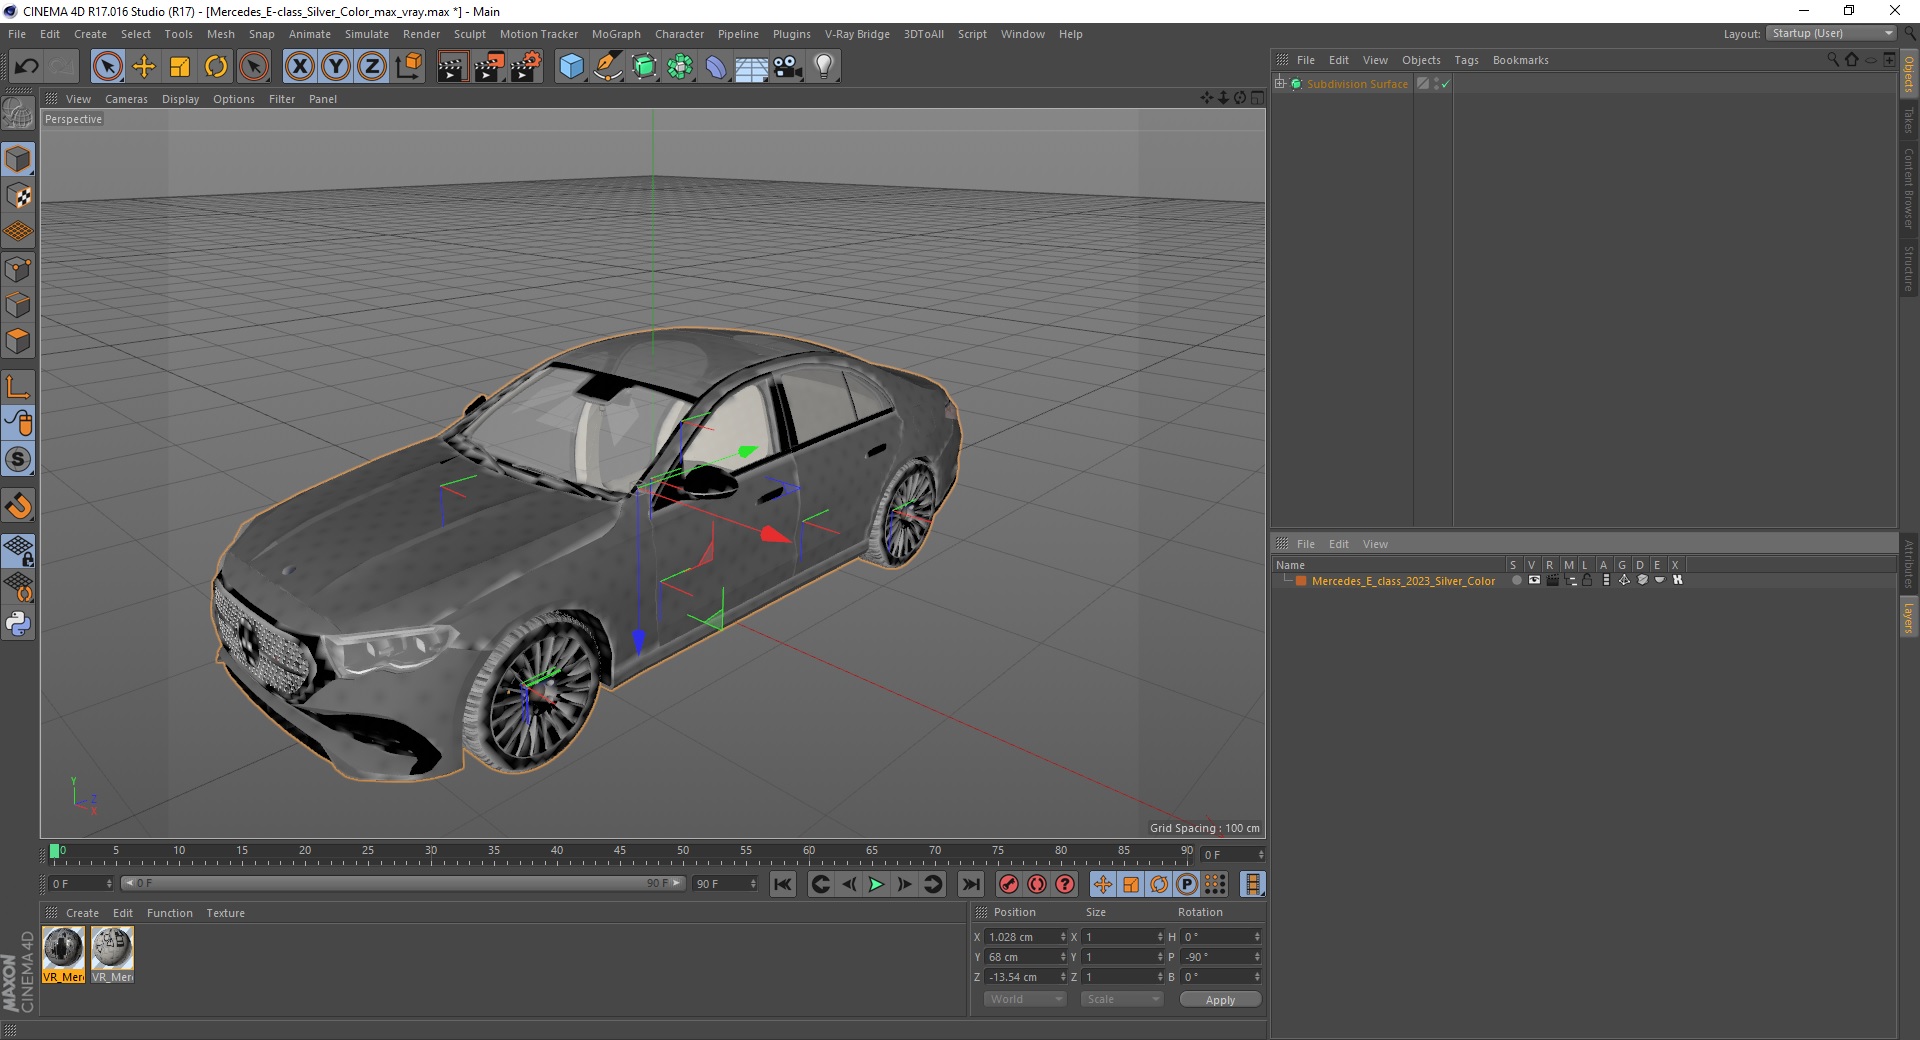Toggle Subdivision Surface enable checkmark

(x=1445, y=84)
